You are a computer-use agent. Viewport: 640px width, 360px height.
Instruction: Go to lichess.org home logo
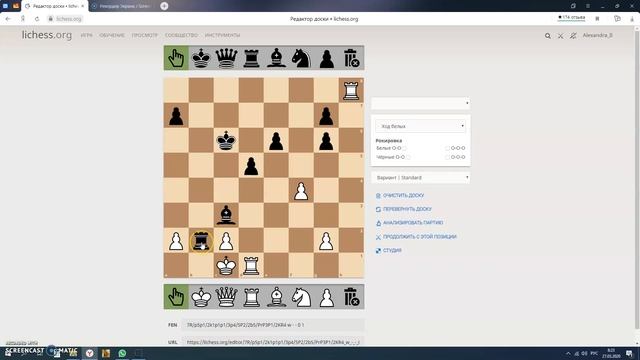[47, 35]
